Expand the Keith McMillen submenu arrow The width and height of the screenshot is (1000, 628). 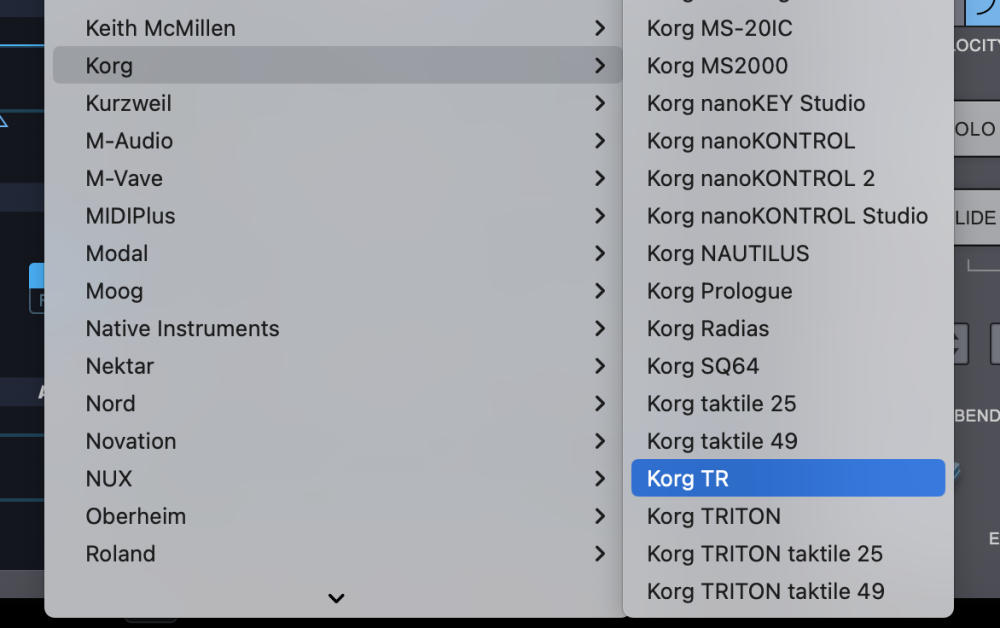tap(599, 28)
